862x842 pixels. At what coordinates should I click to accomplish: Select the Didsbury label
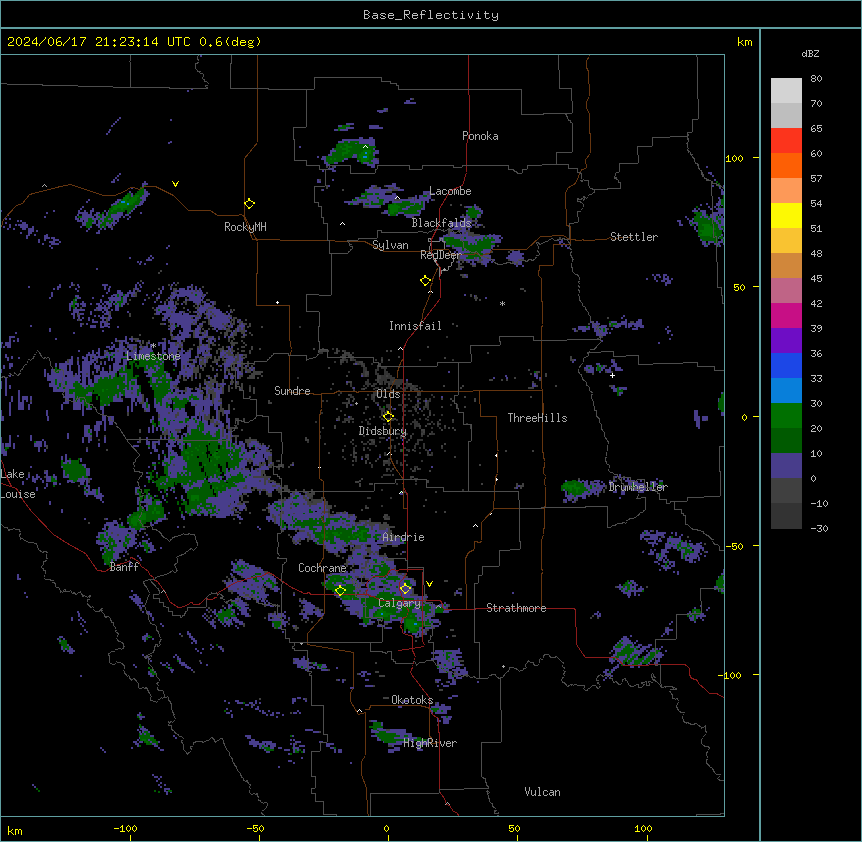click(x=383, y=431)
